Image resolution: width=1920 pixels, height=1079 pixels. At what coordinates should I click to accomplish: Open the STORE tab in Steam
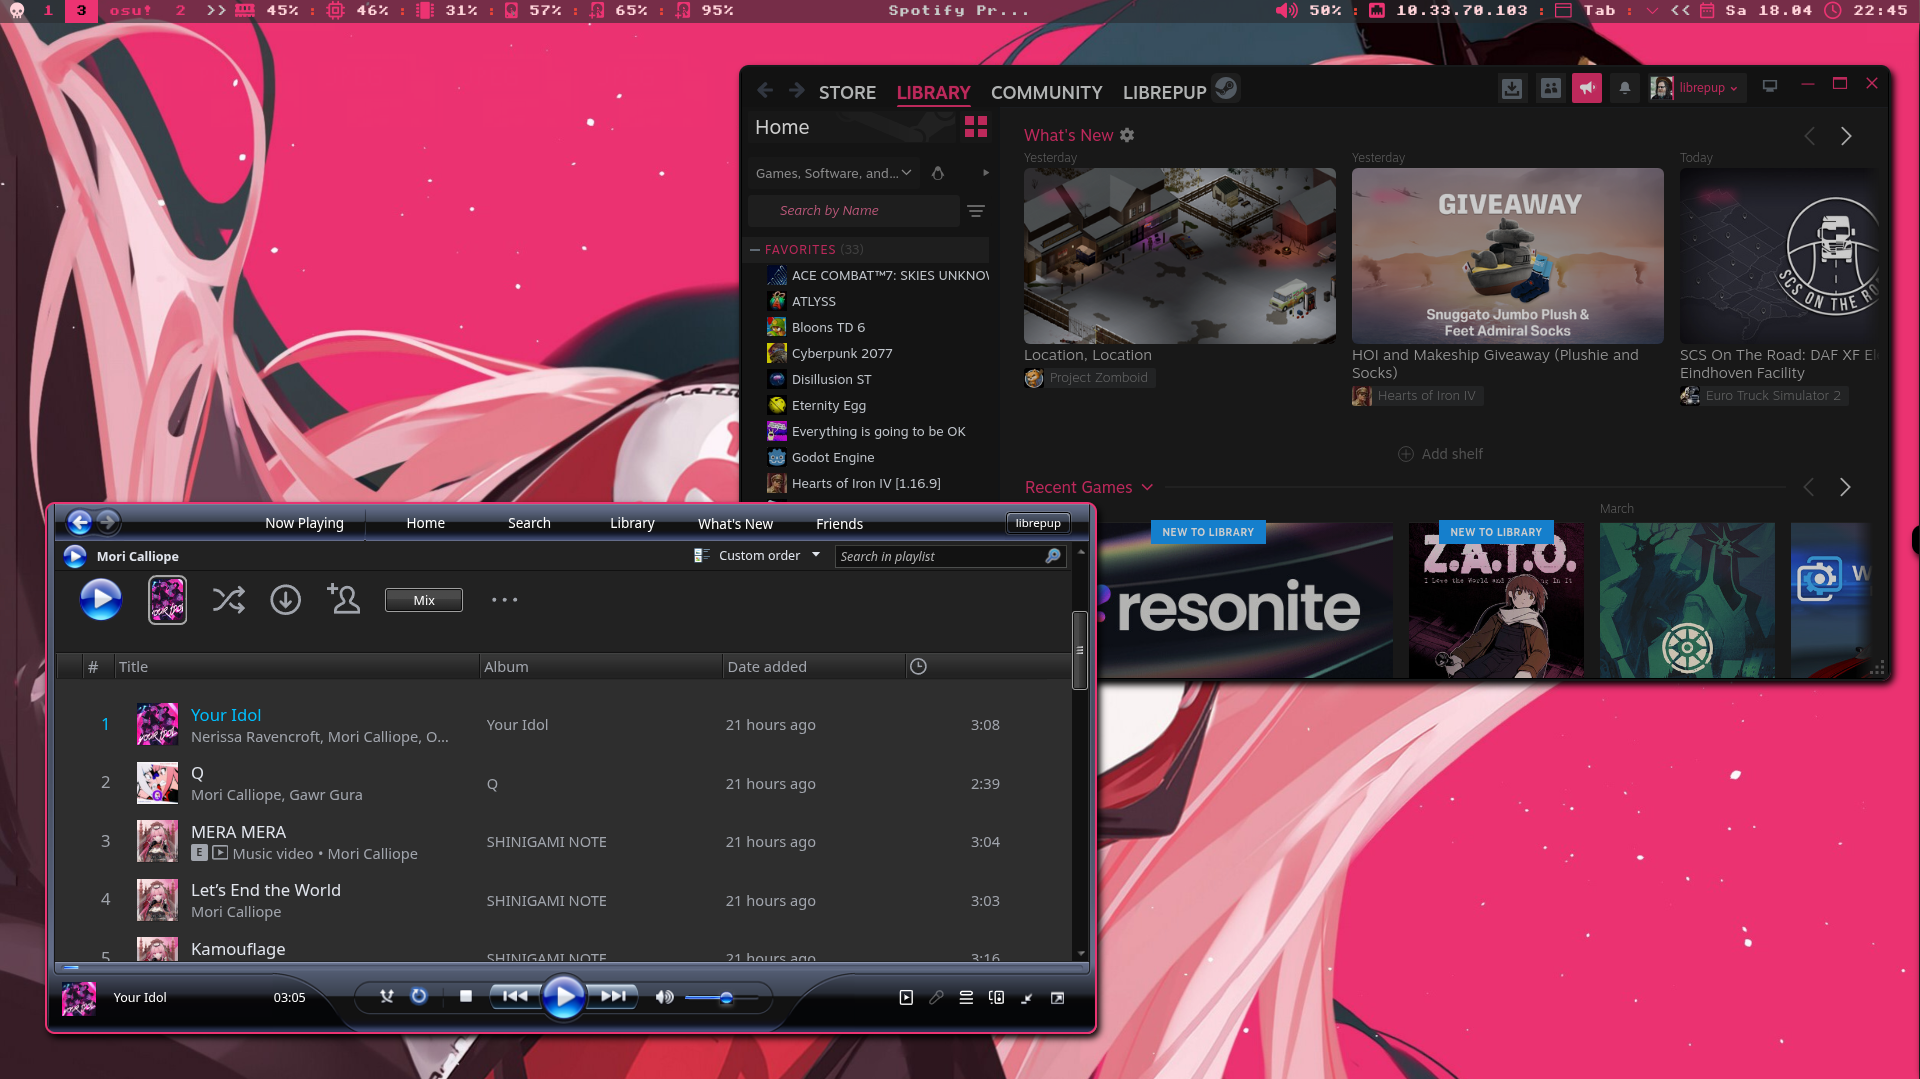point(847,92)
